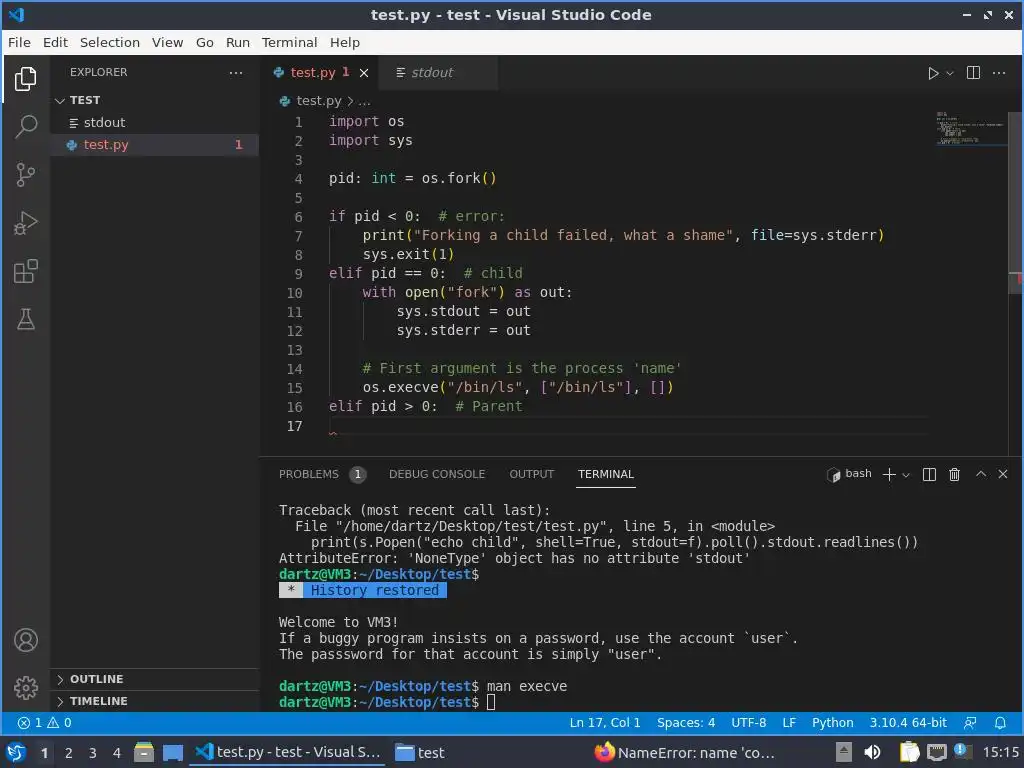Open the Extensions view
This screenshot has height=768, width=1024.
(25, 271)
